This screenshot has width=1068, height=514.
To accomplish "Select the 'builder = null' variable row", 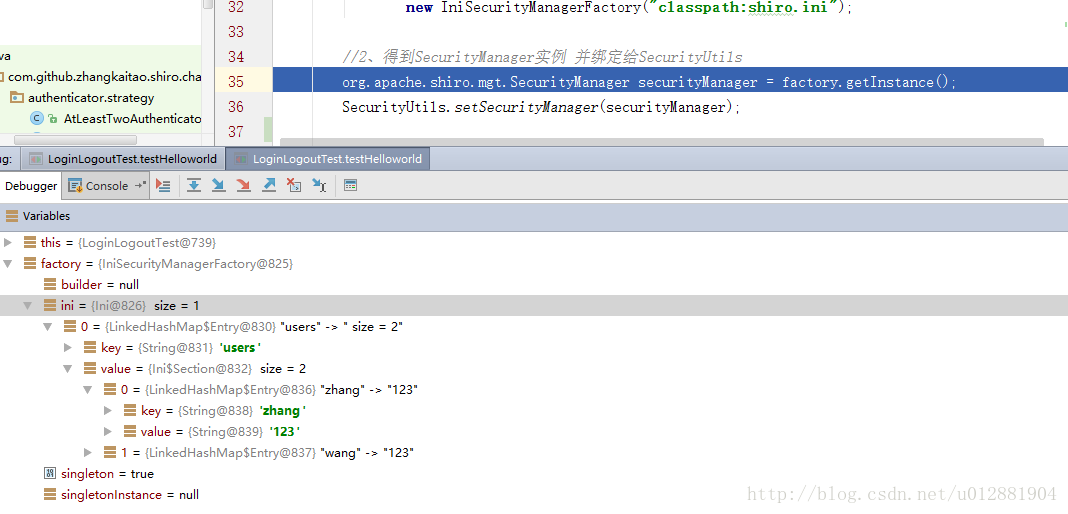I will (534, 285).
